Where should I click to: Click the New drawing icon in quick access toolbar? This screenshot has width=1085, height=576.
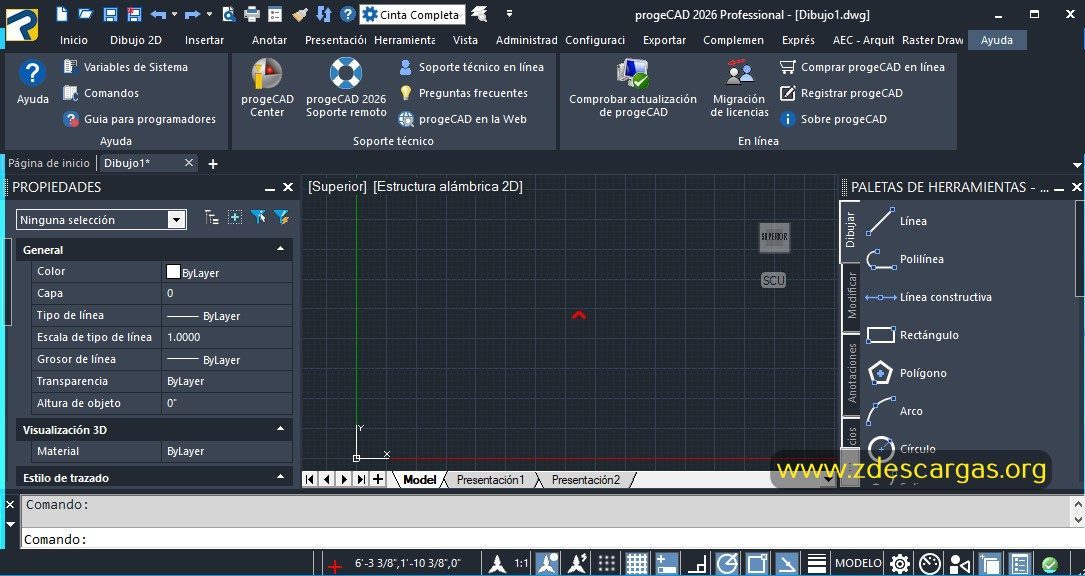(x=62, y=14)
